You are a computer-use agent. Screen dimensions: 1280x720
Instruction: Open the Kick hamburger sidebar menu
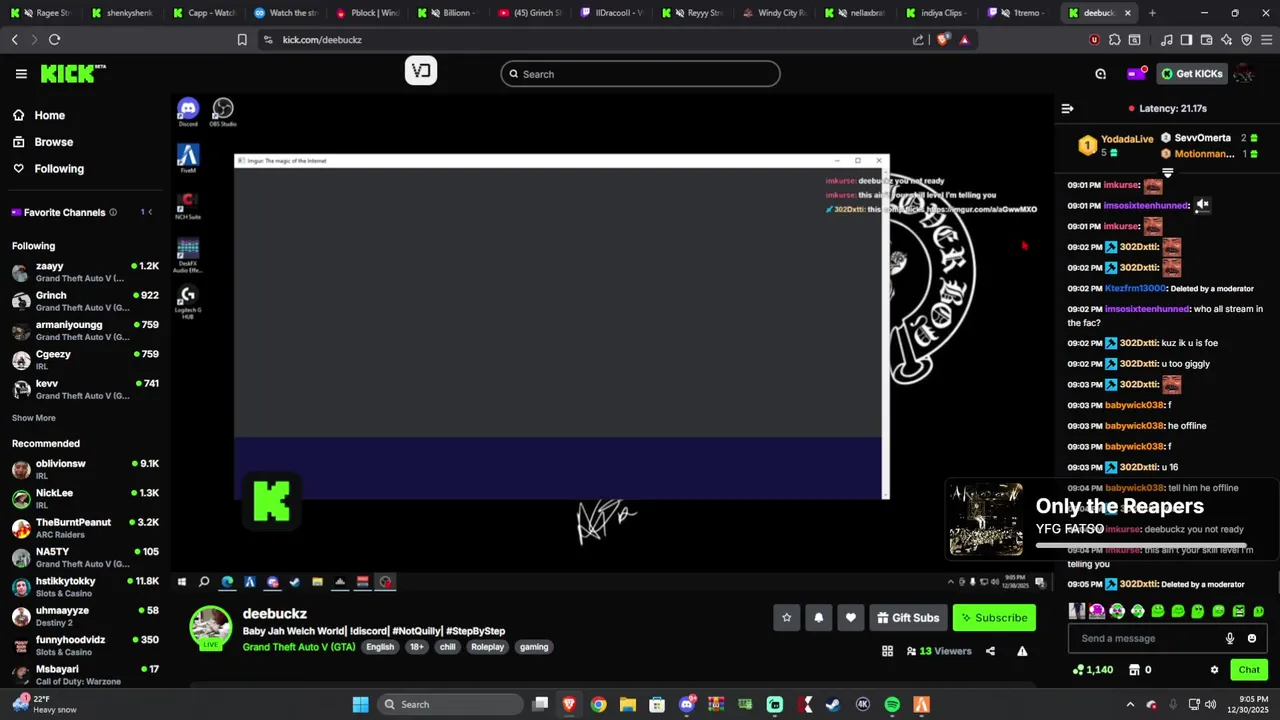pyautogui.click(x=21, y=73)
